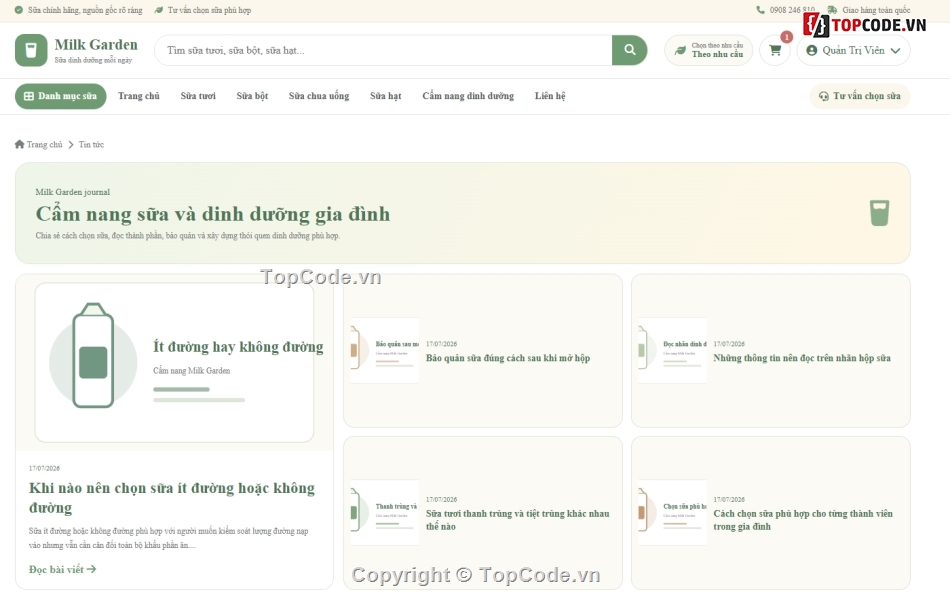950x605 pixels.
Task: Click the delivery truck icon in top bar
Action: tap(832, 10)
